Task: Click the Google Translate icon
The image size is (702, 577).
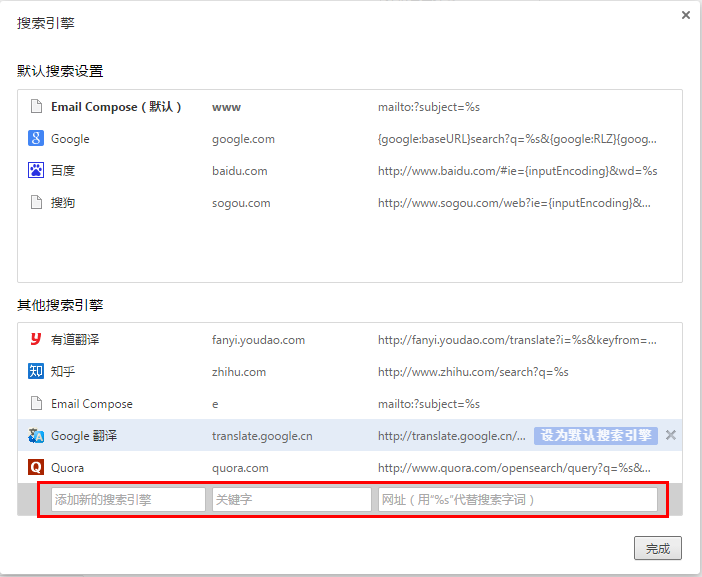Action: [36, 436]
